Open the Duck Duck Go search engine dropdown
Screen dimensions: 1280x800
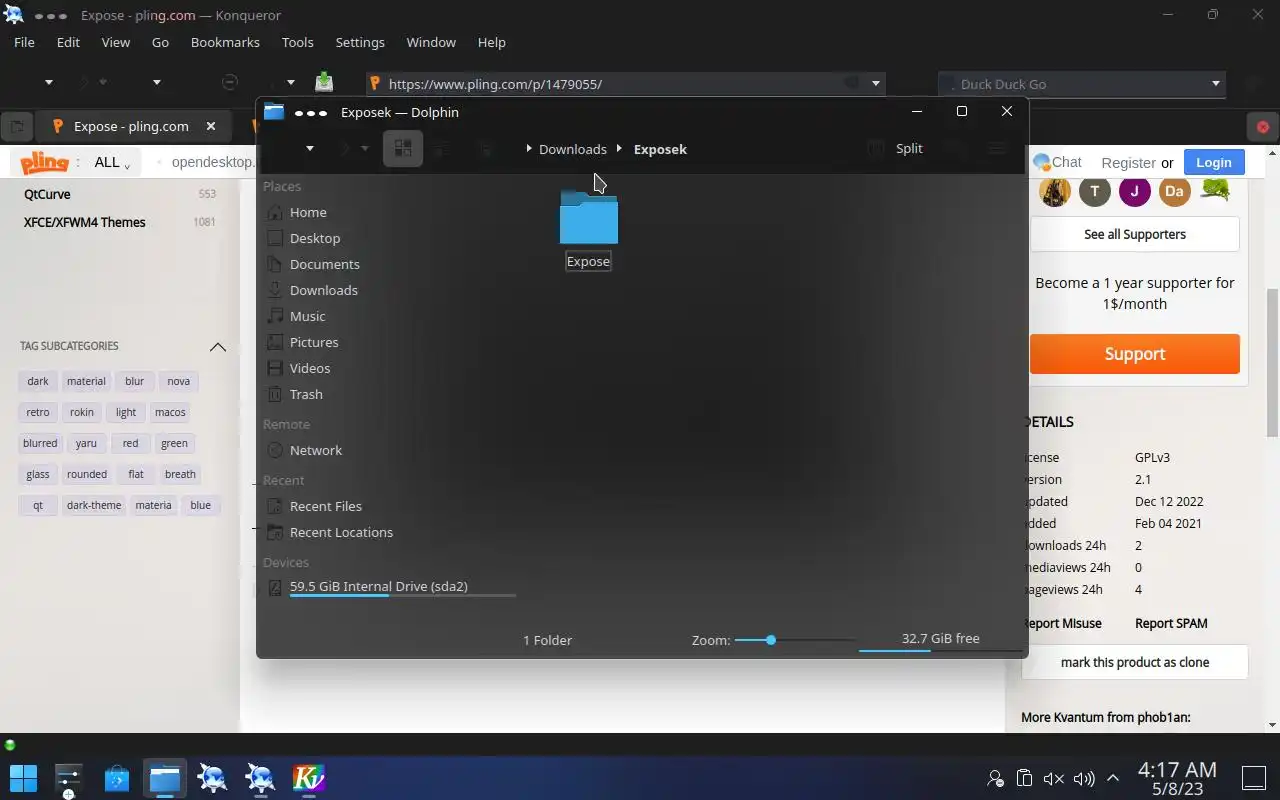pos(1216,84)
